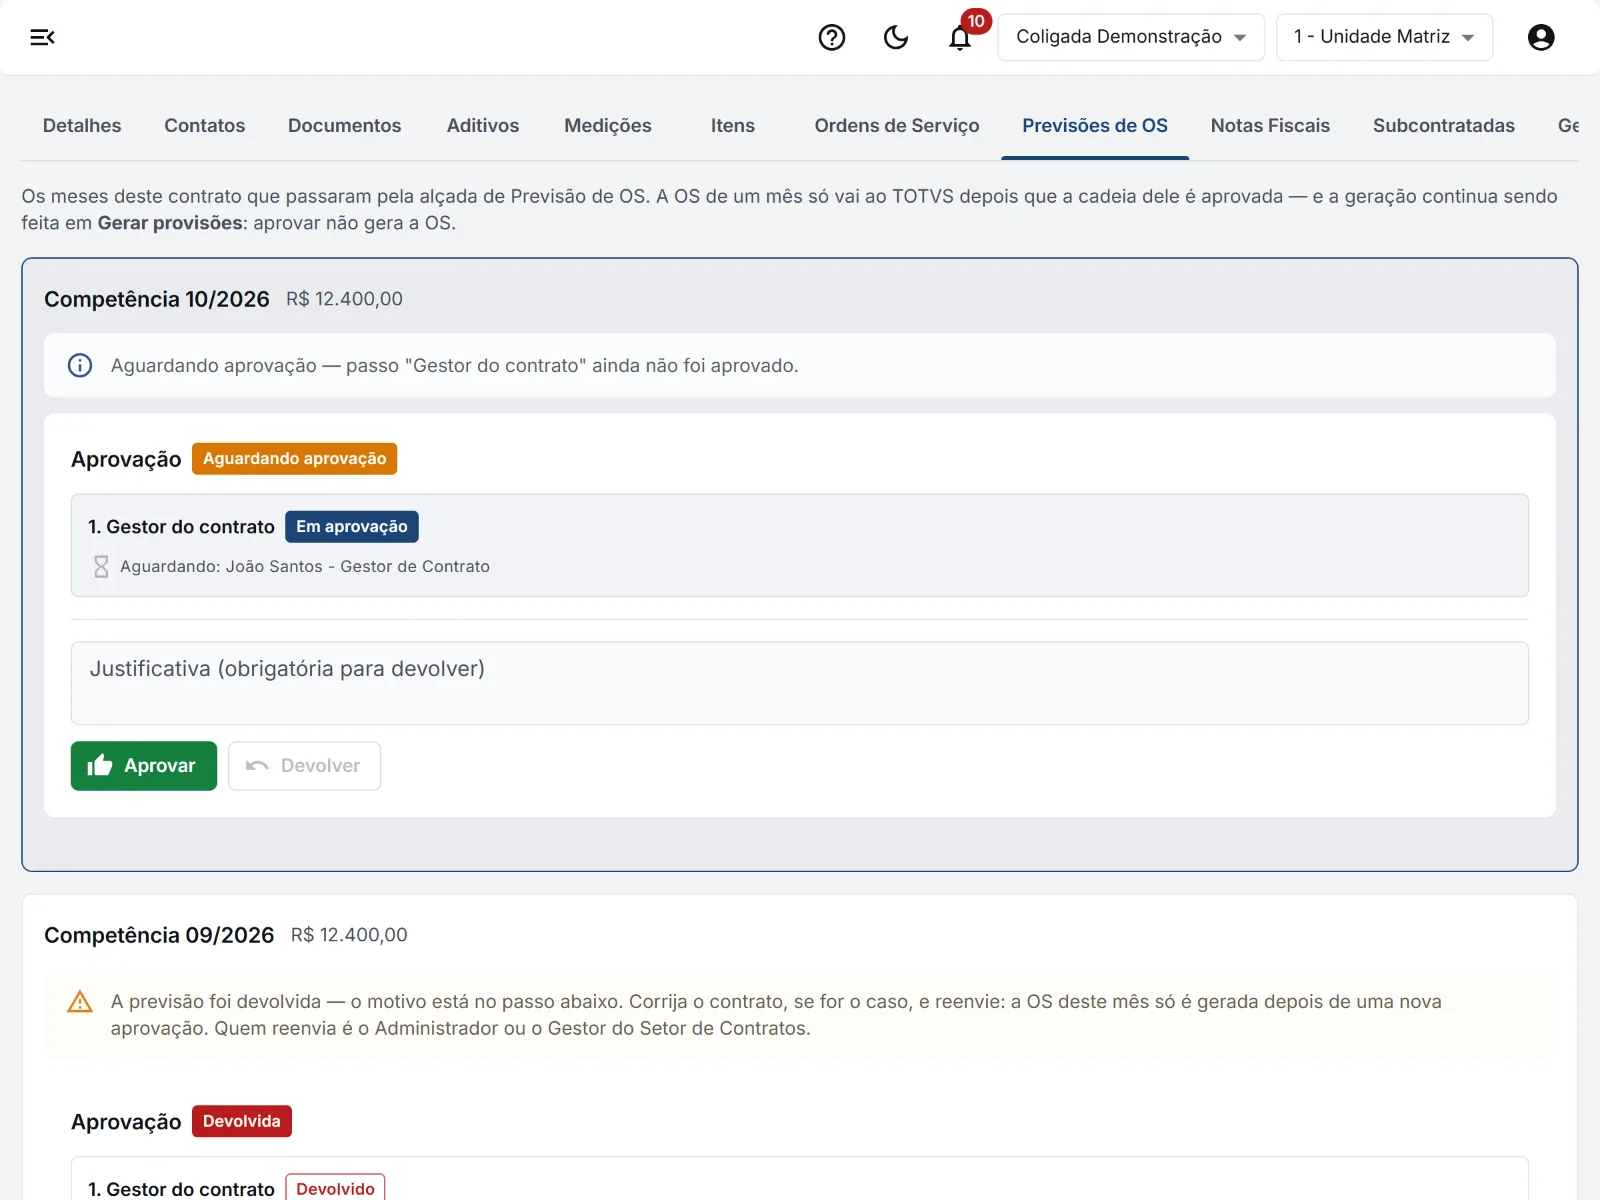Open notifications bell with 10 badge
The height and width of the screenshot is (1200, 1600).
[961, 37]
